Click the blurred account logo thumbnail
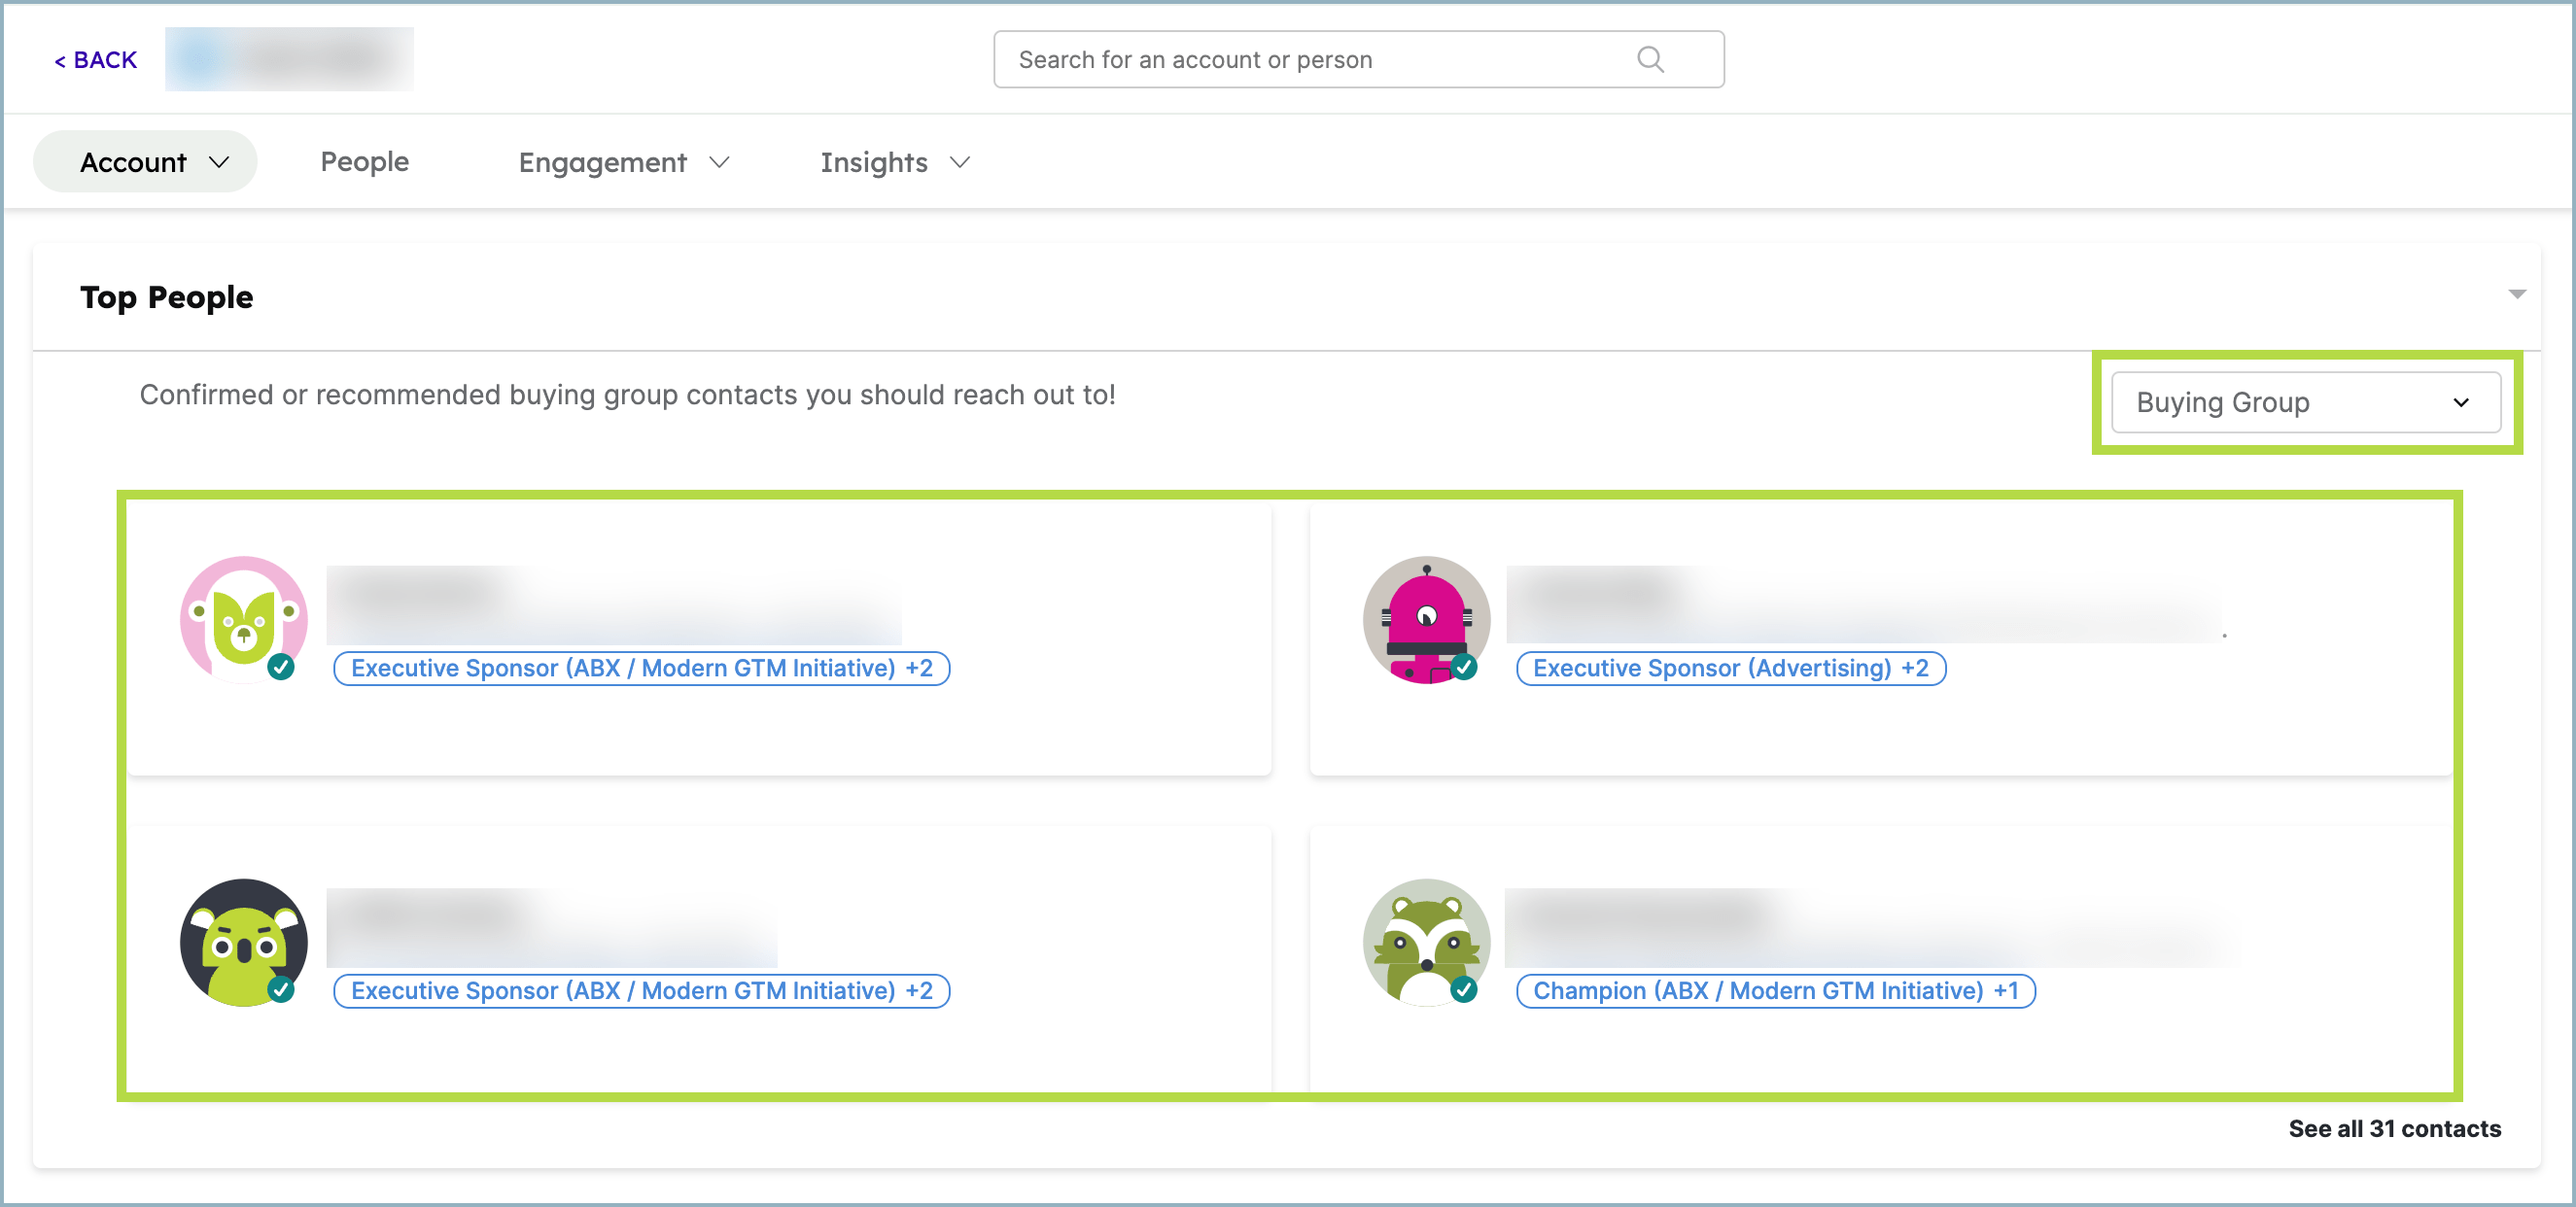This screenshot has width=2576, height=1207. 289,60
